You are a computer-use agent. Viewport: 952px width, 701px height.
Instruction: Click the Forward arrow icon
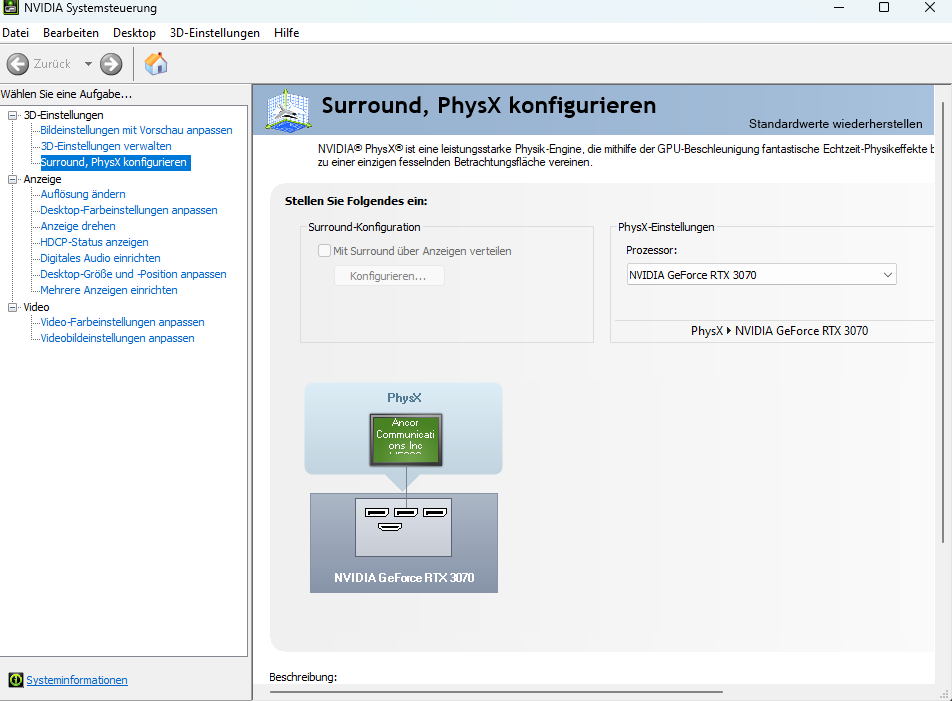click(x=111, y=64)
